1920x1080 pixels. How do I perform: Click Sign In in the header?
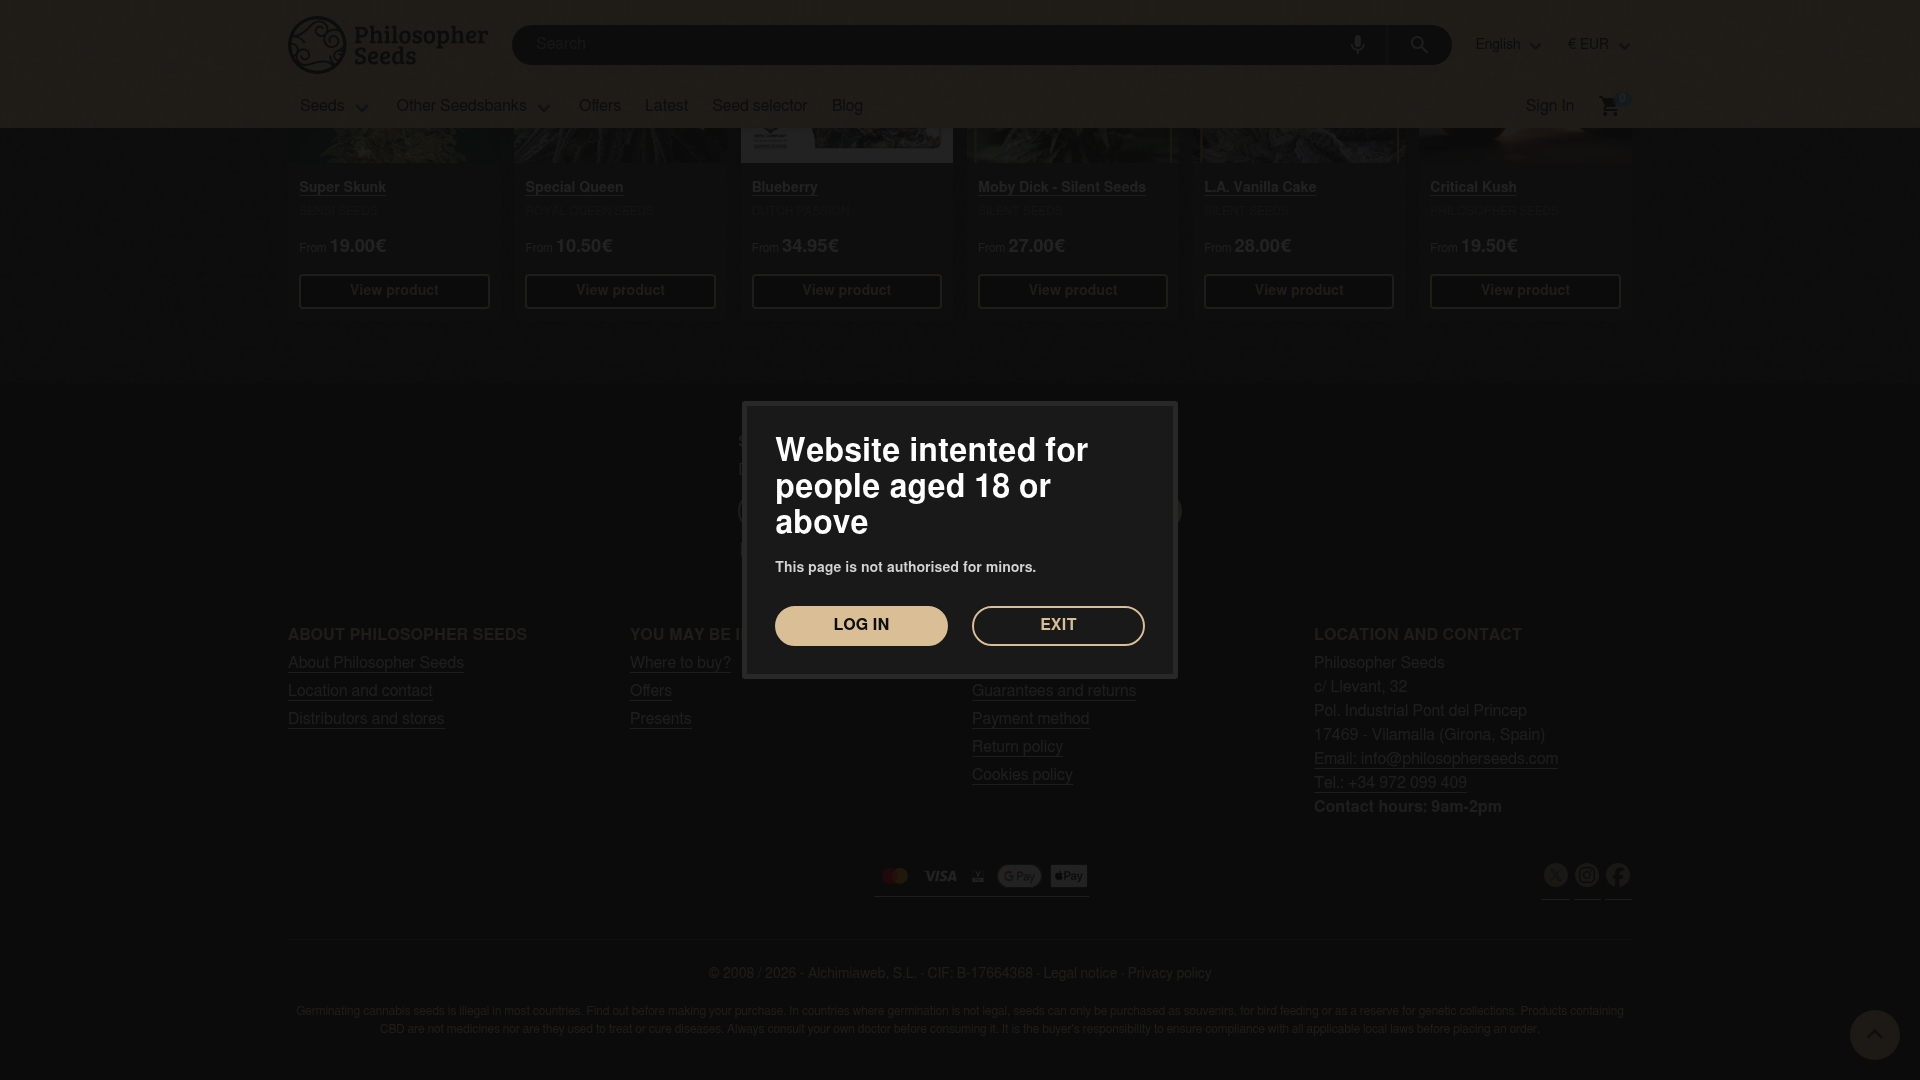(x=1550, y=106)
